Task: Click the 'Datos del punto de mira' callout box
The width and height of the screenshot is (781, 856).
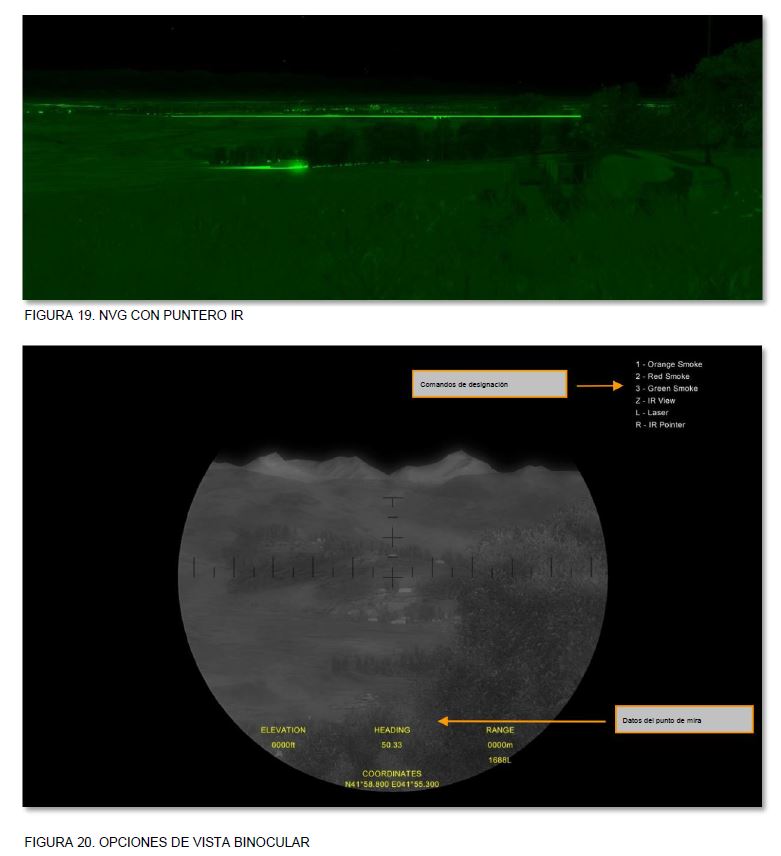Action: [684, 719]
